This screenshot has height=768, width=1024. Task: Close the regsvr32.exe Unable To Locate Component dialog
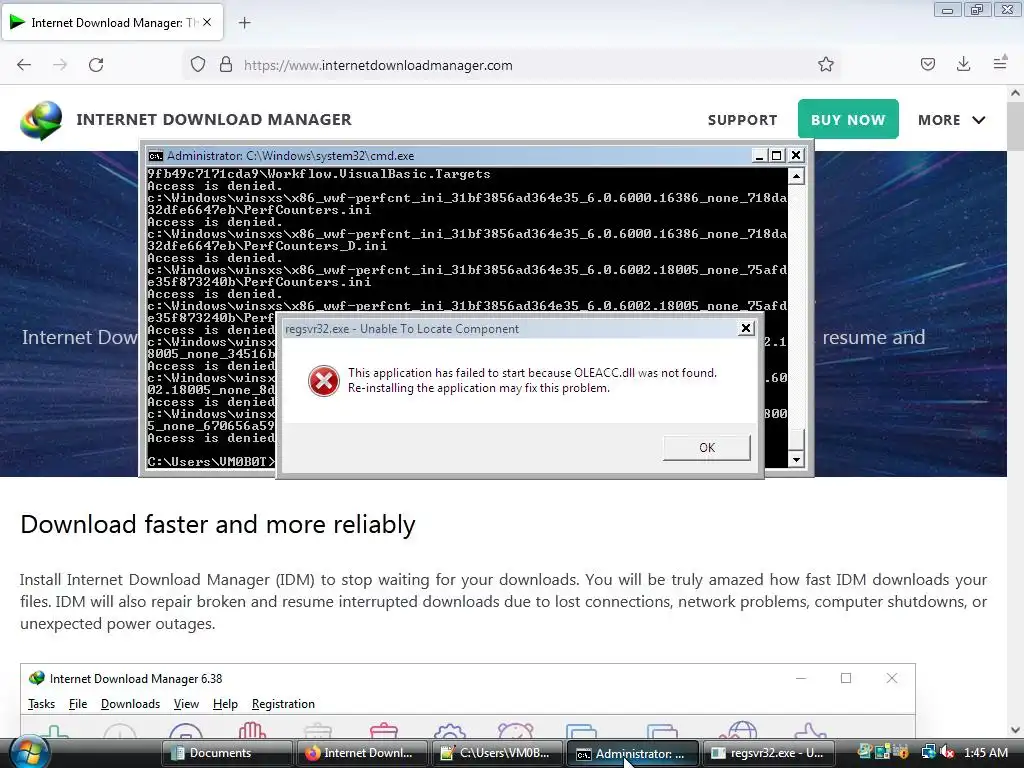click(746, 328)
